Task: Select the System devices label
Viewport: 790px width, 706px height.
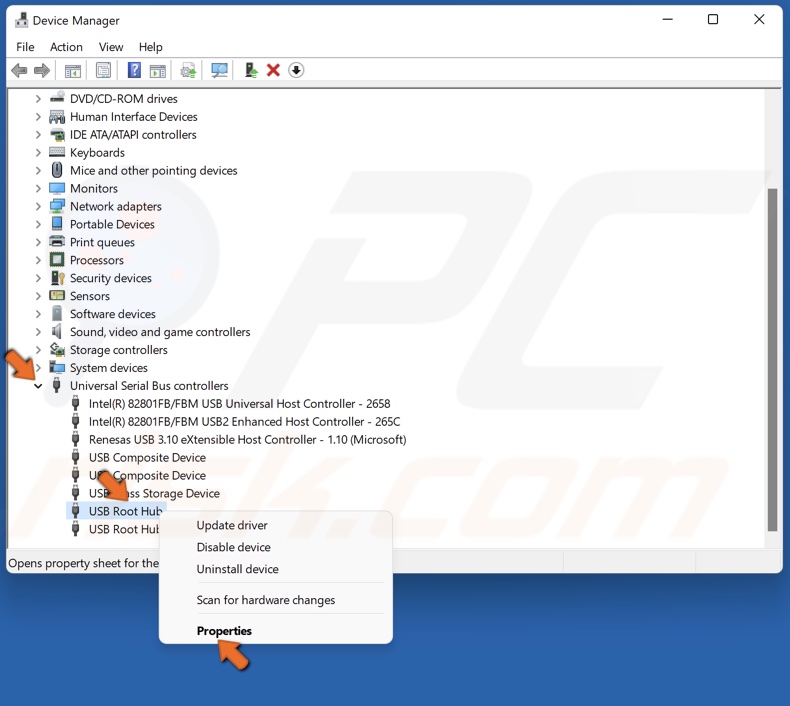Action: 109,368
